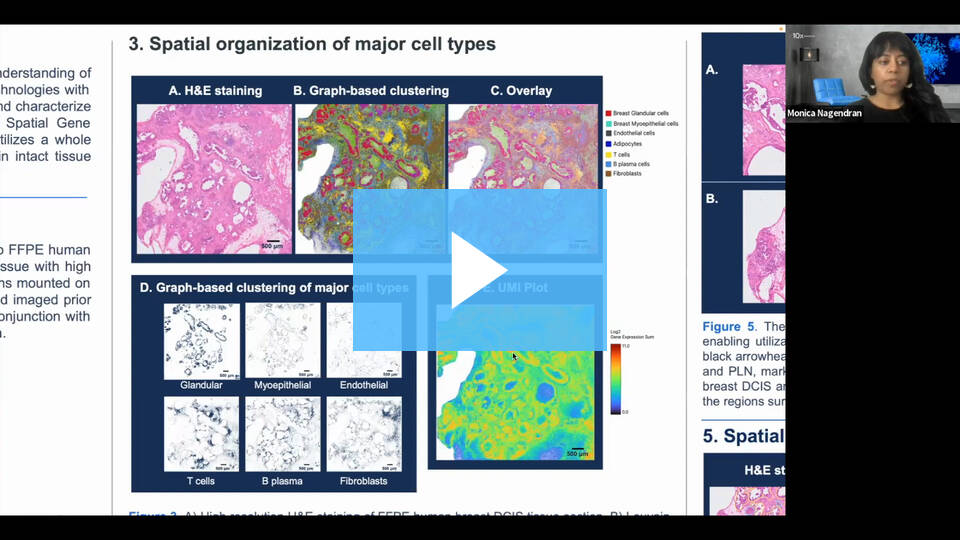Viewport: 960px width, 540px height.
Task: Click the 'Glandular' caption text
Action: (201, 385)
